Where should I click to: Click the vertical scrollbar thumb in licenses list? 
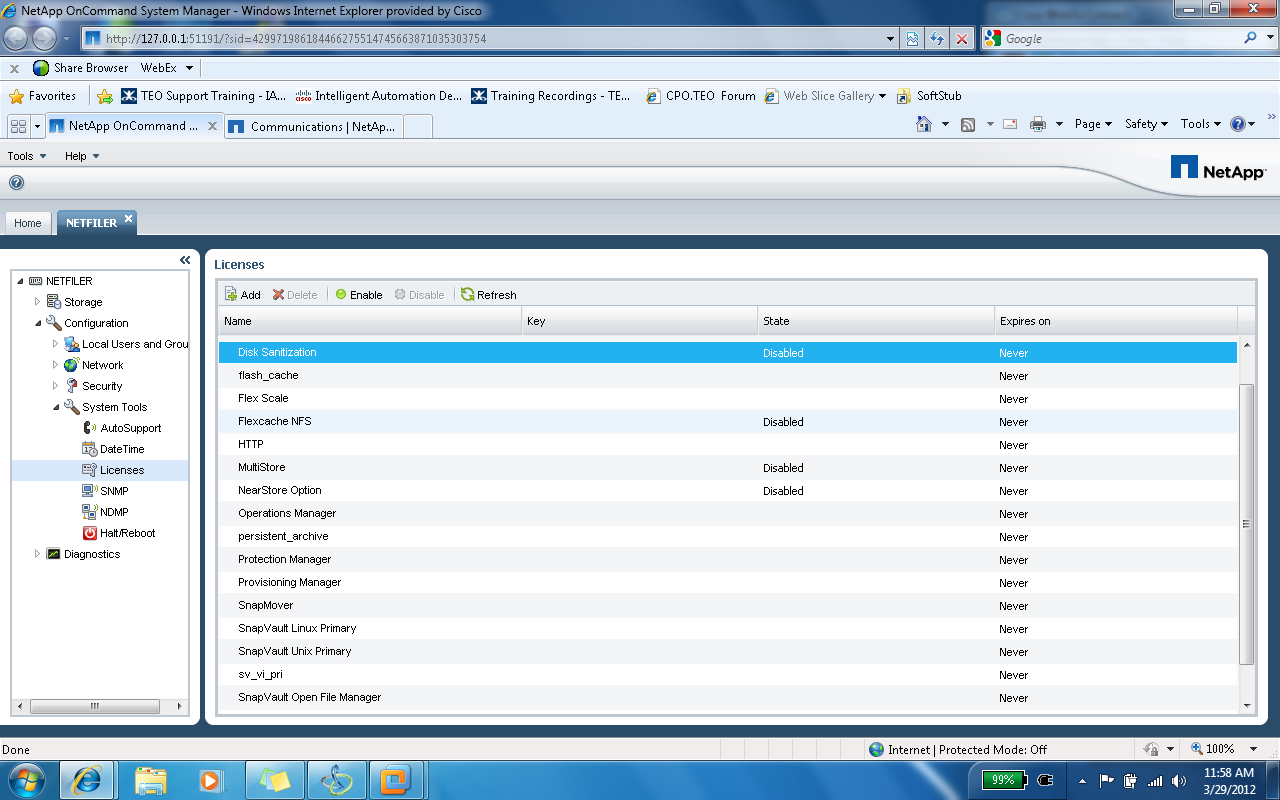point(1246,524)
